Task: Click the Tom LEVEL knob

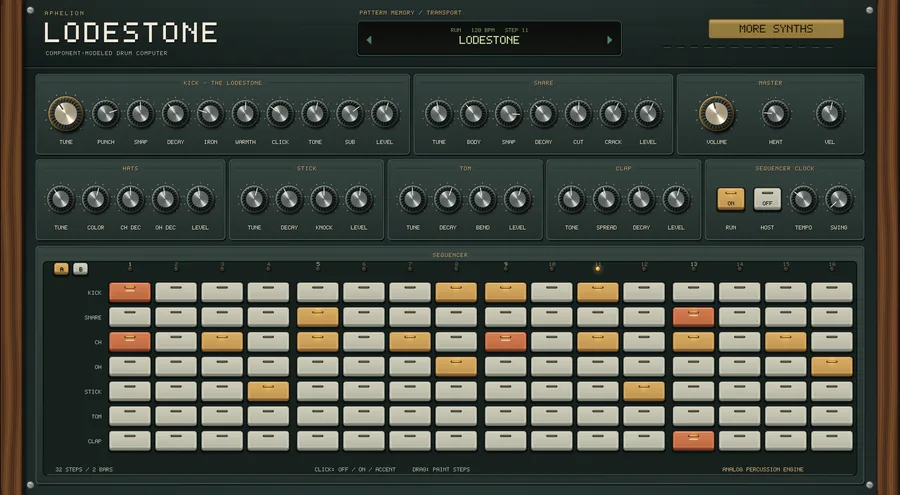Action: pos(517,199)
